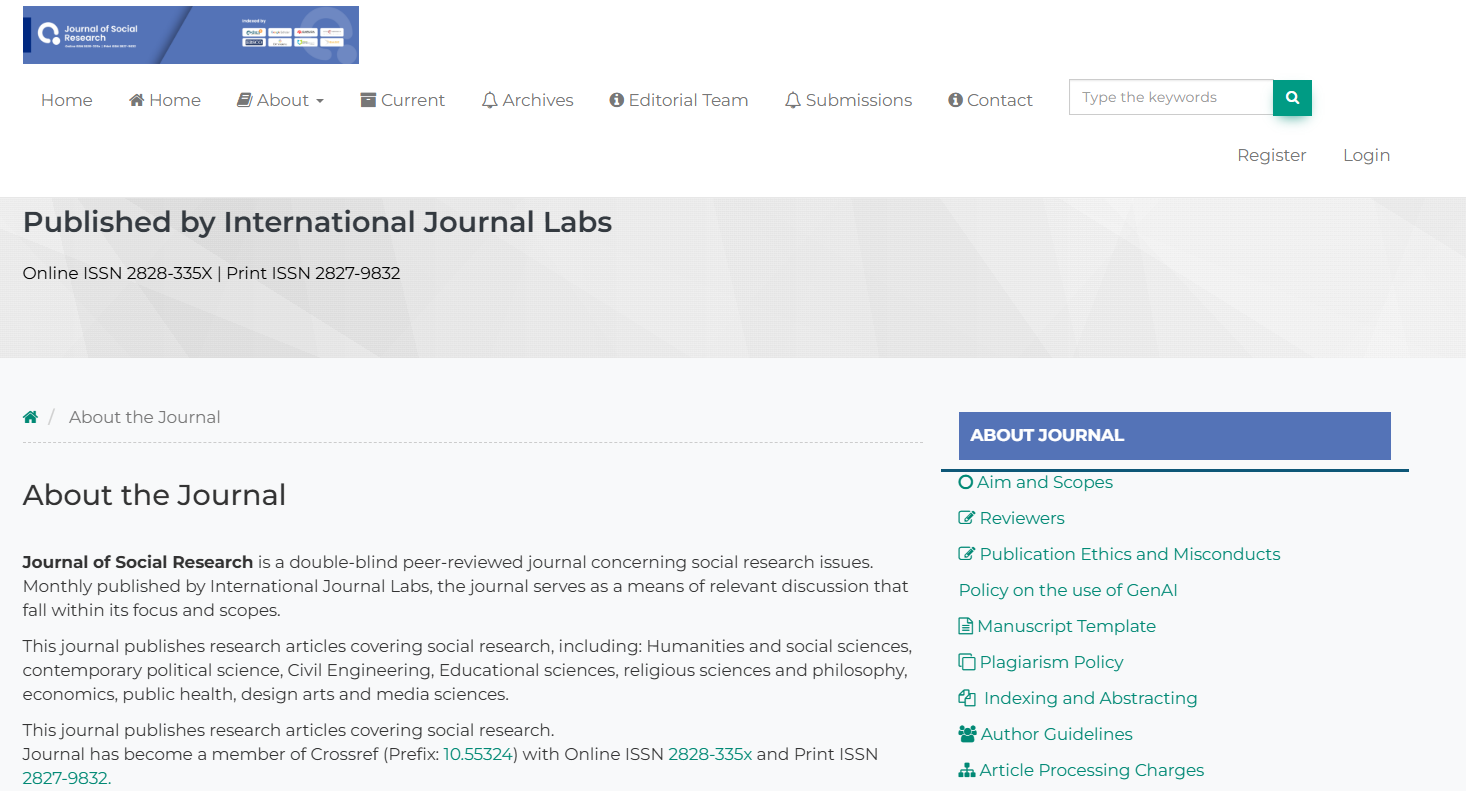Open Policy on the use of GenAI
The image size is (1466, 791).
[x=1068, y=590]
